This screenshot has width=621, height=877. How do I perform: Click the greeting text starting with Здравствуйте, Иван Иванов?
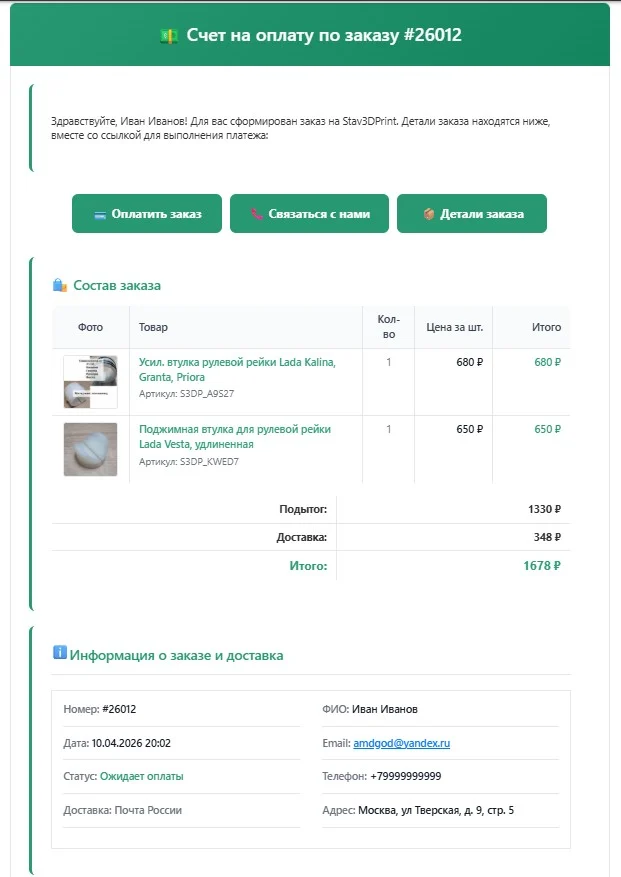(300, 128)
